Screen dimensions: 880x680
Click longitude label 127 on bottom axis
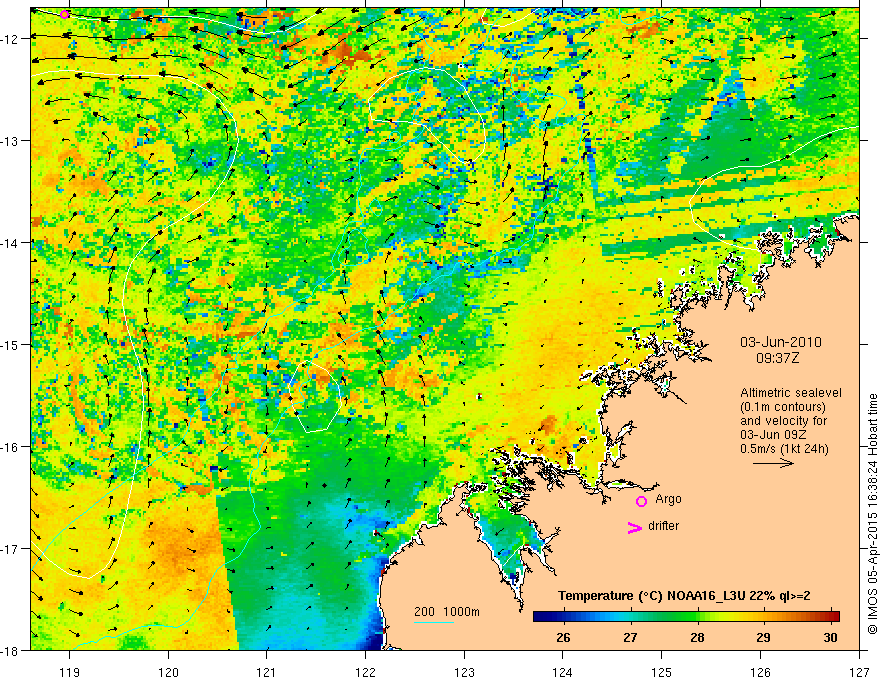pos(859,672)
